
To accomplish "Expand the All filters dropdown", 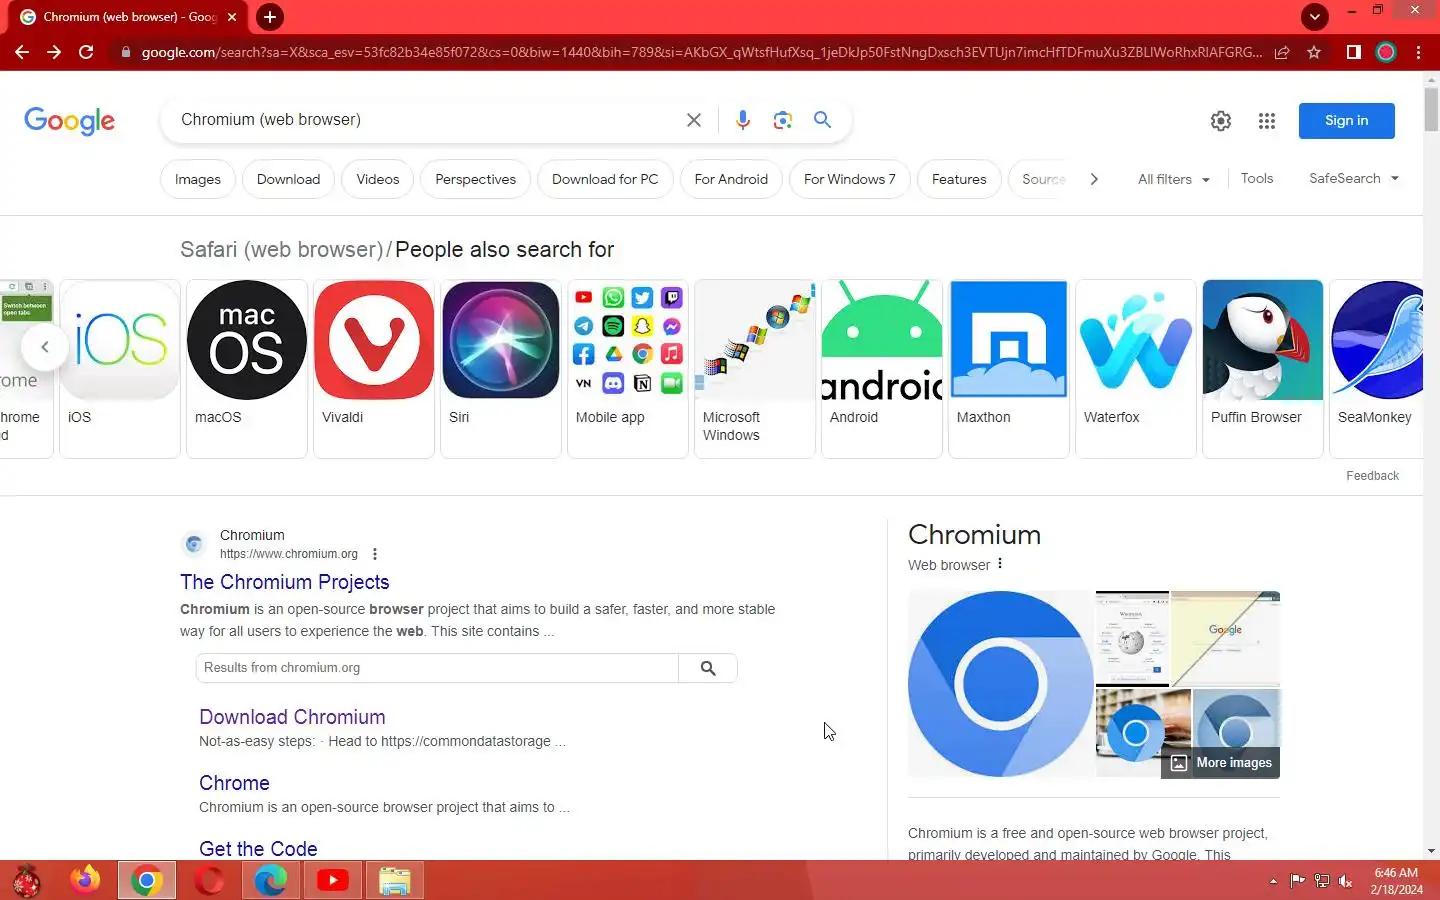I will tap(1174, 179).
